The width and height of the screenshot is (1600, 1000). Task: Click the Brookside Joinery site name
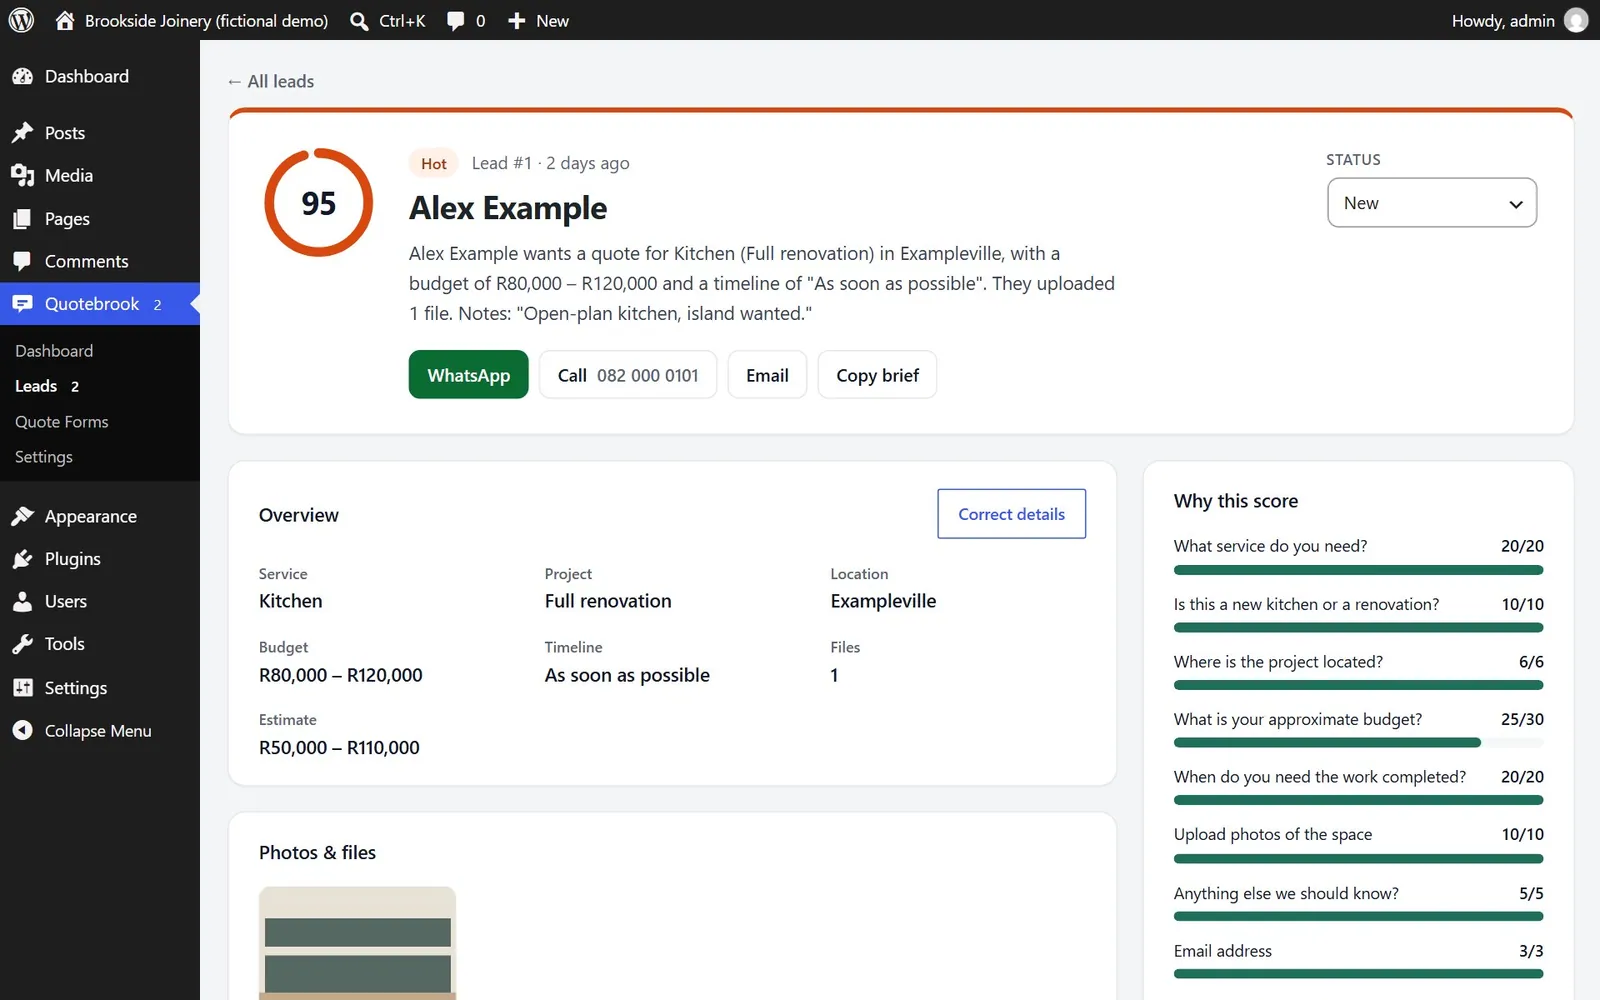tap(206, 21)
